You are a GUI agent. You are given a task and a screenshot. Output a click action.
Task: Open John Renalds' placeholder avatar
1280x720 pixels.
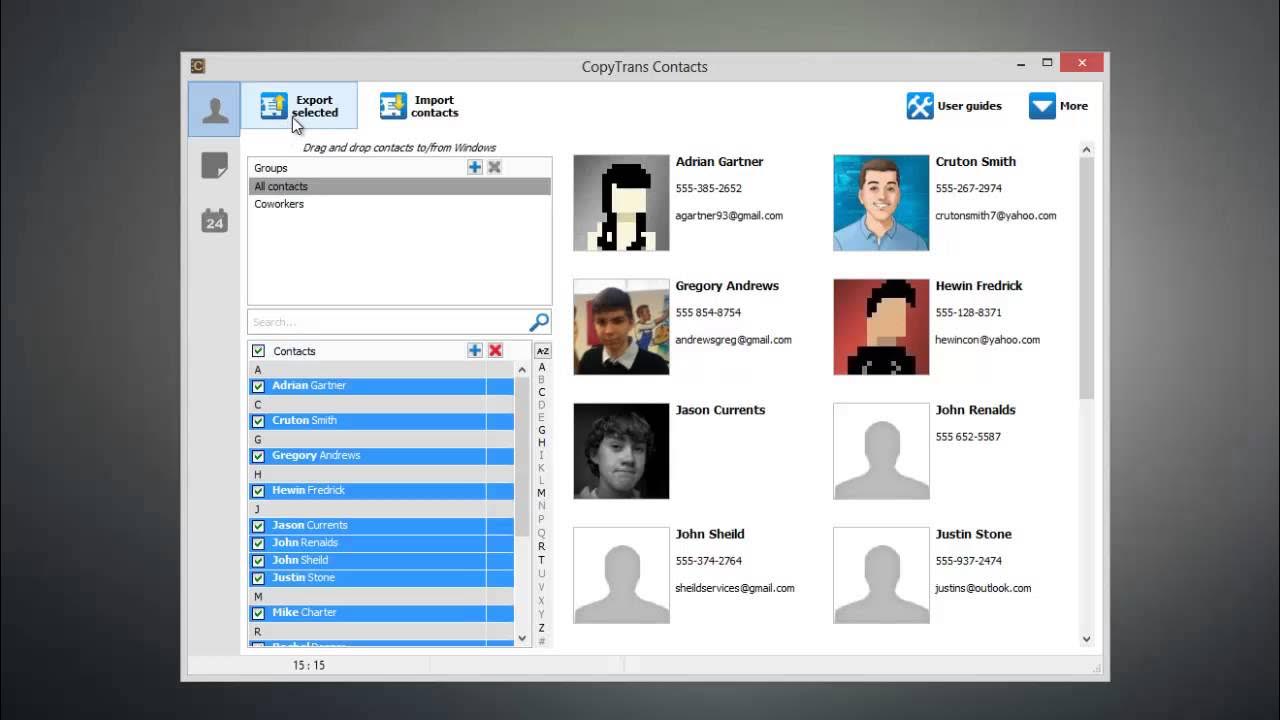881,451
